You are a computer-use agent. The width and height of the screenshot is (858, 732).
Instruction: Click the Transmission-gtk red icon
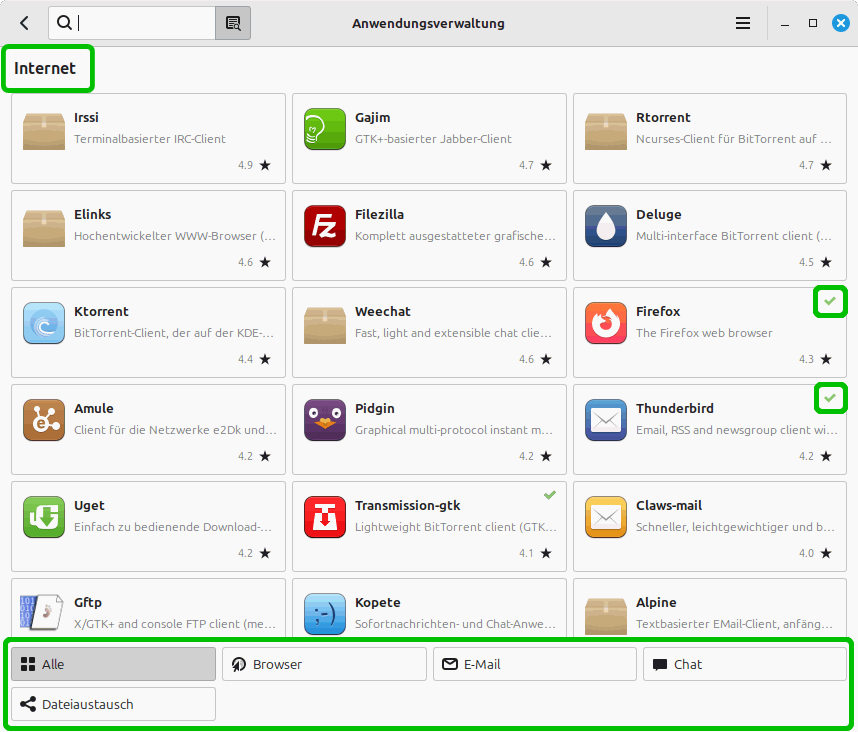tap(324, 517)
